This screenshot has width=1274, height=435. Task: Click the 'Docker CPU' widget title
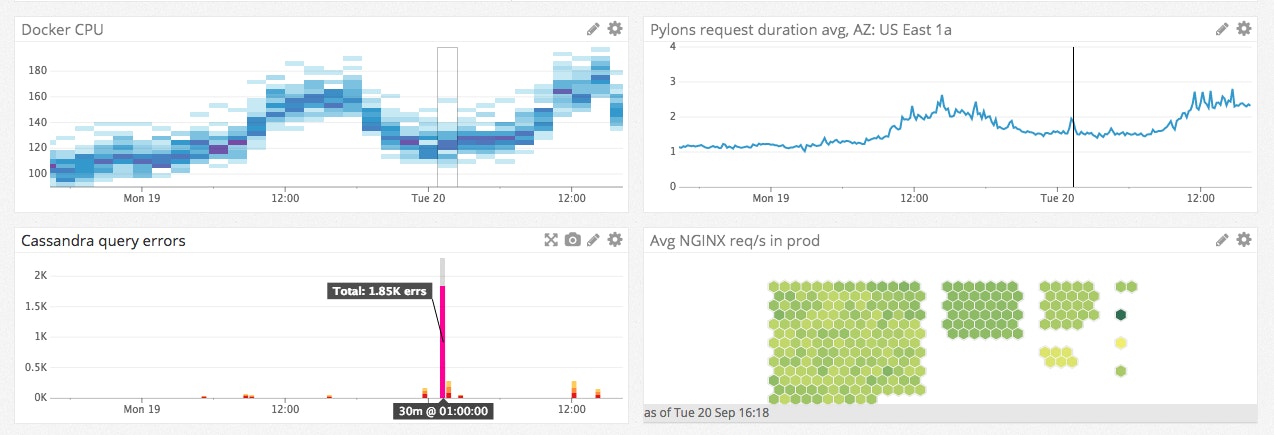click(x=62, y=30)
